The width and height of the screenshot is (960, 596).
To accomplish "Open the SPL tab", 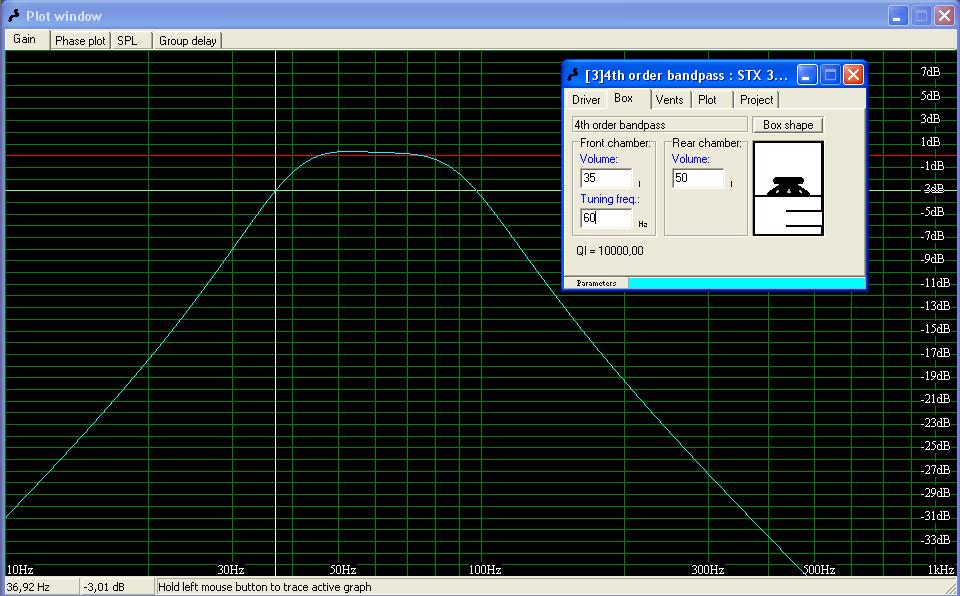I will pyautogui.click(x=127, y=41).
